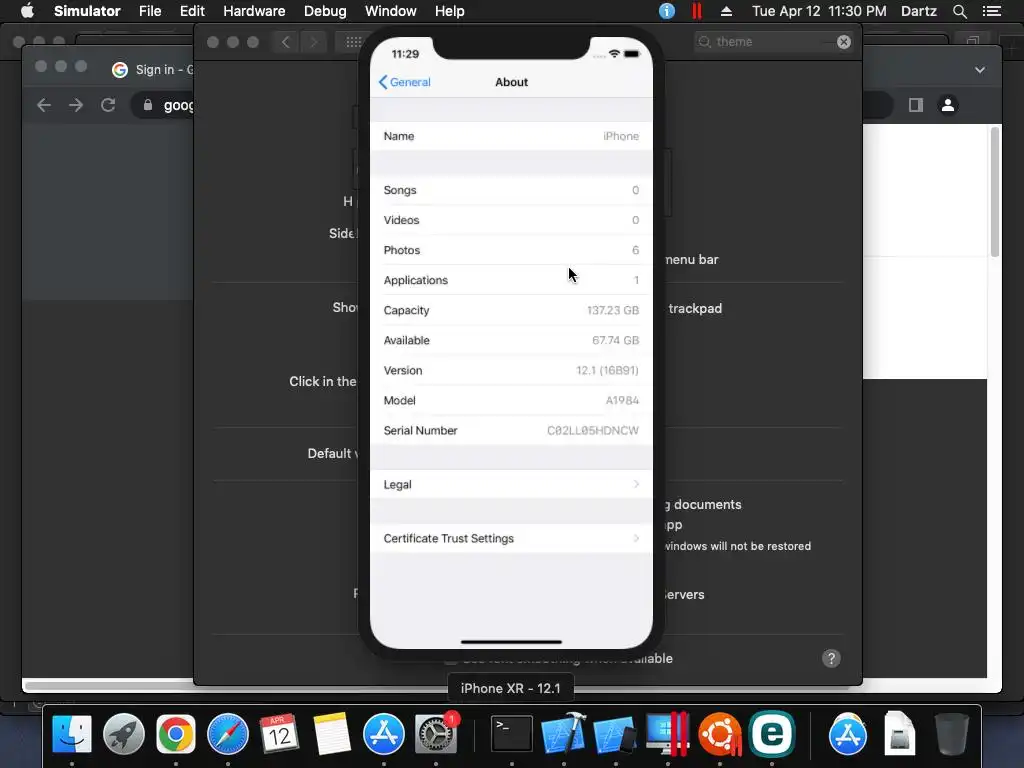Screen dimensions: 1024x768
Task: Select the Model A1984 row
Action: [x=511, y=400]
